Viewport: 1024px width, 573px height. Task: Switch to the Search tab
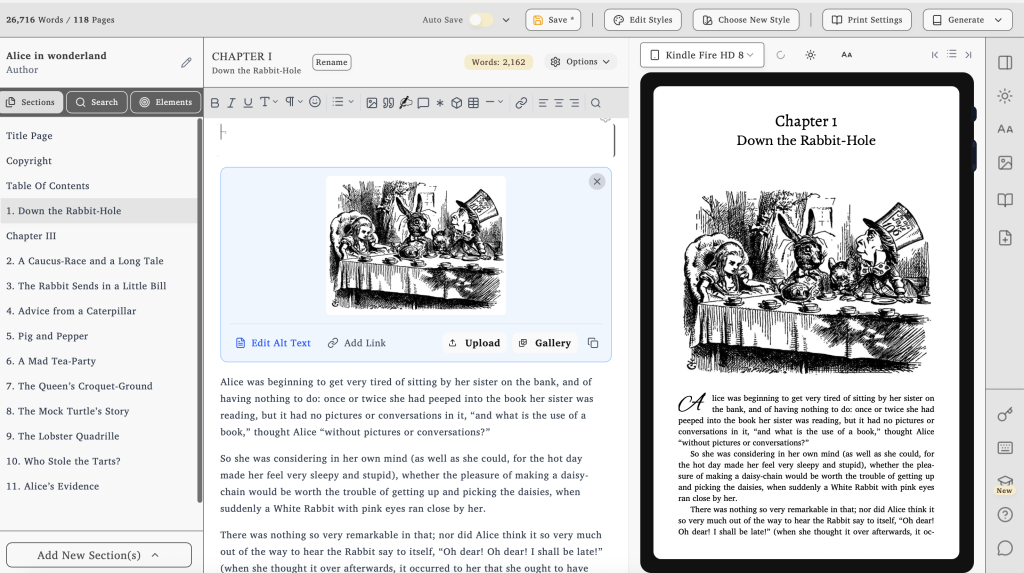coord(97,102)
